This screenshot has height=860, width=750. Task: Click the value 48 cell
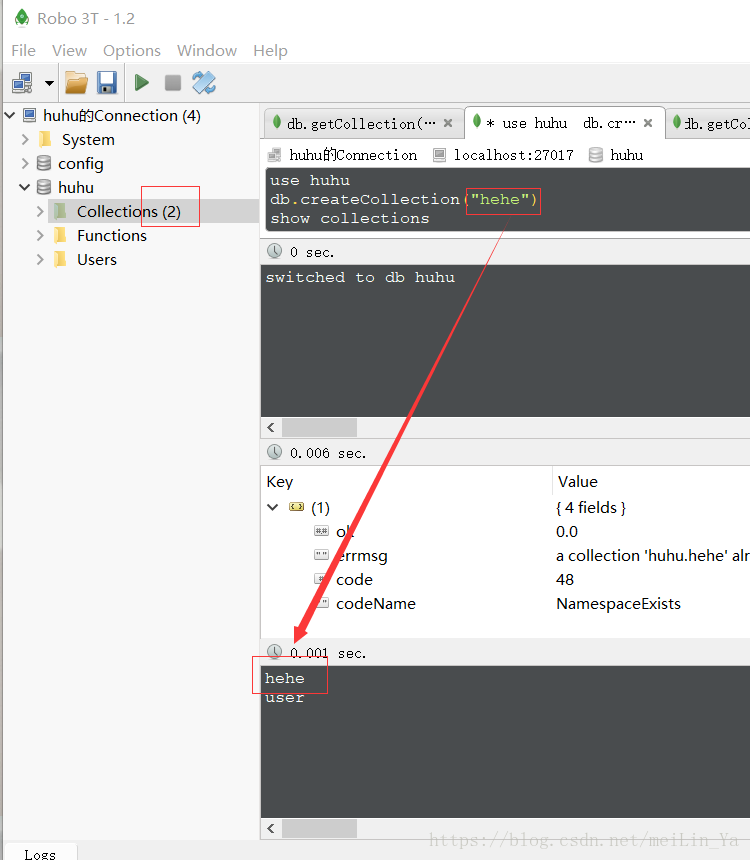[565, 580]
